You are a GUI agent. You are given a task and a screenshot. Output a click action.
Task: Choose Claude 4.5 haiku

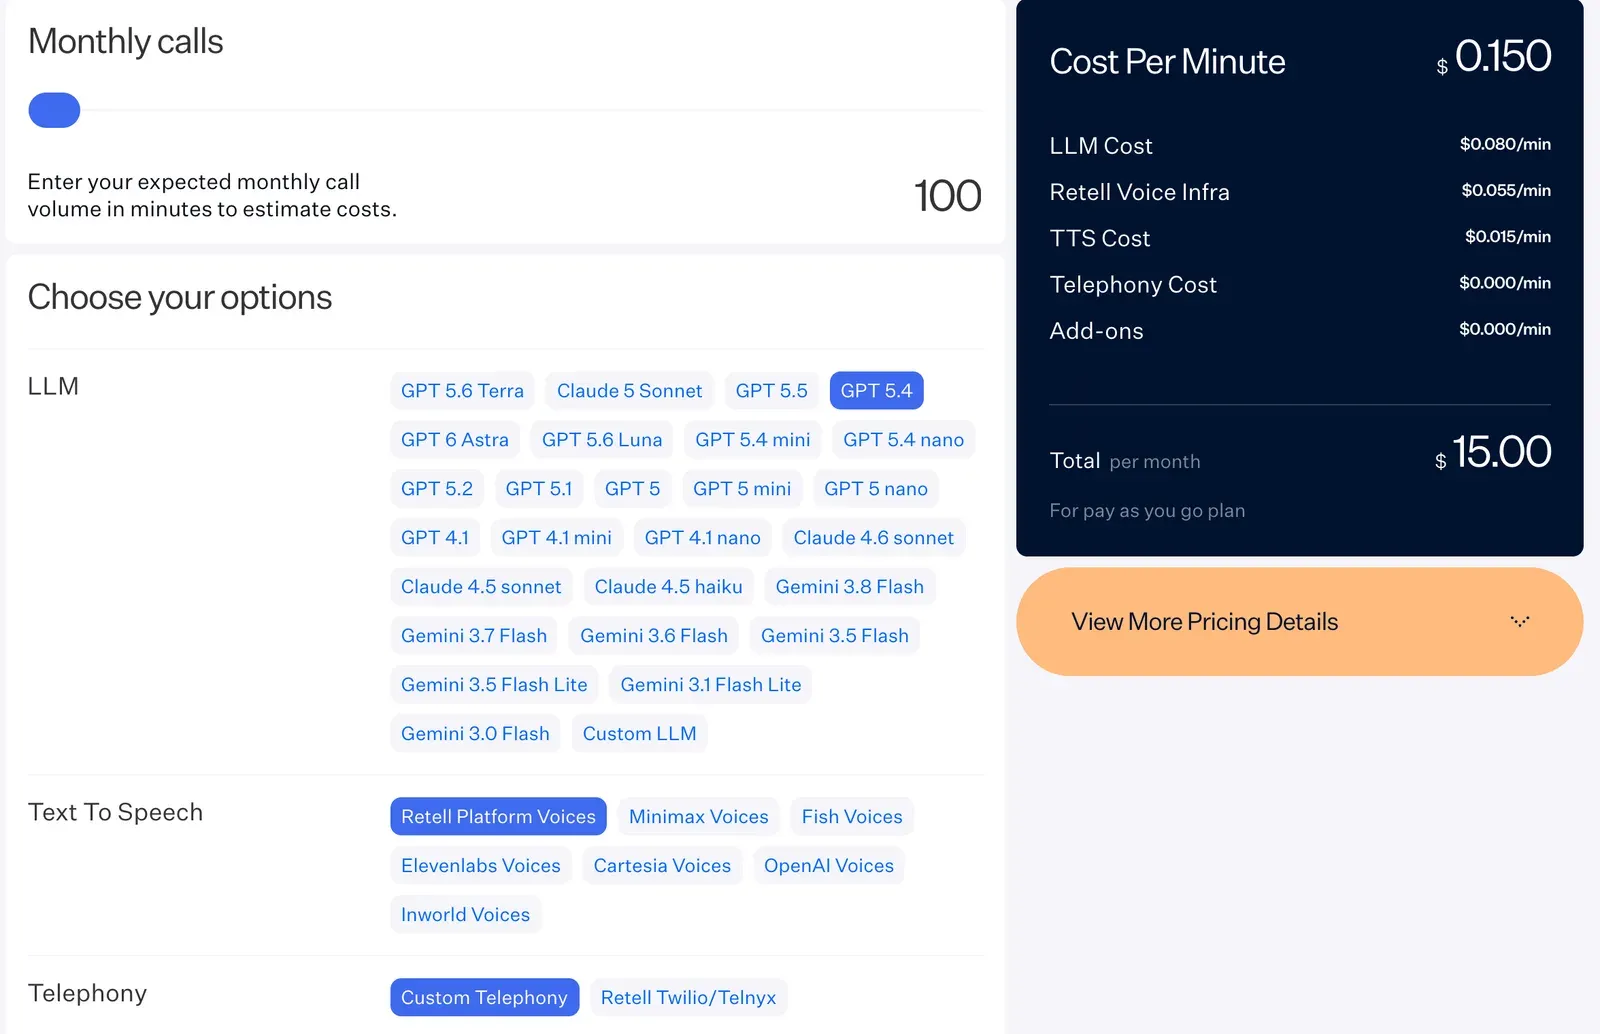(668, 587)
